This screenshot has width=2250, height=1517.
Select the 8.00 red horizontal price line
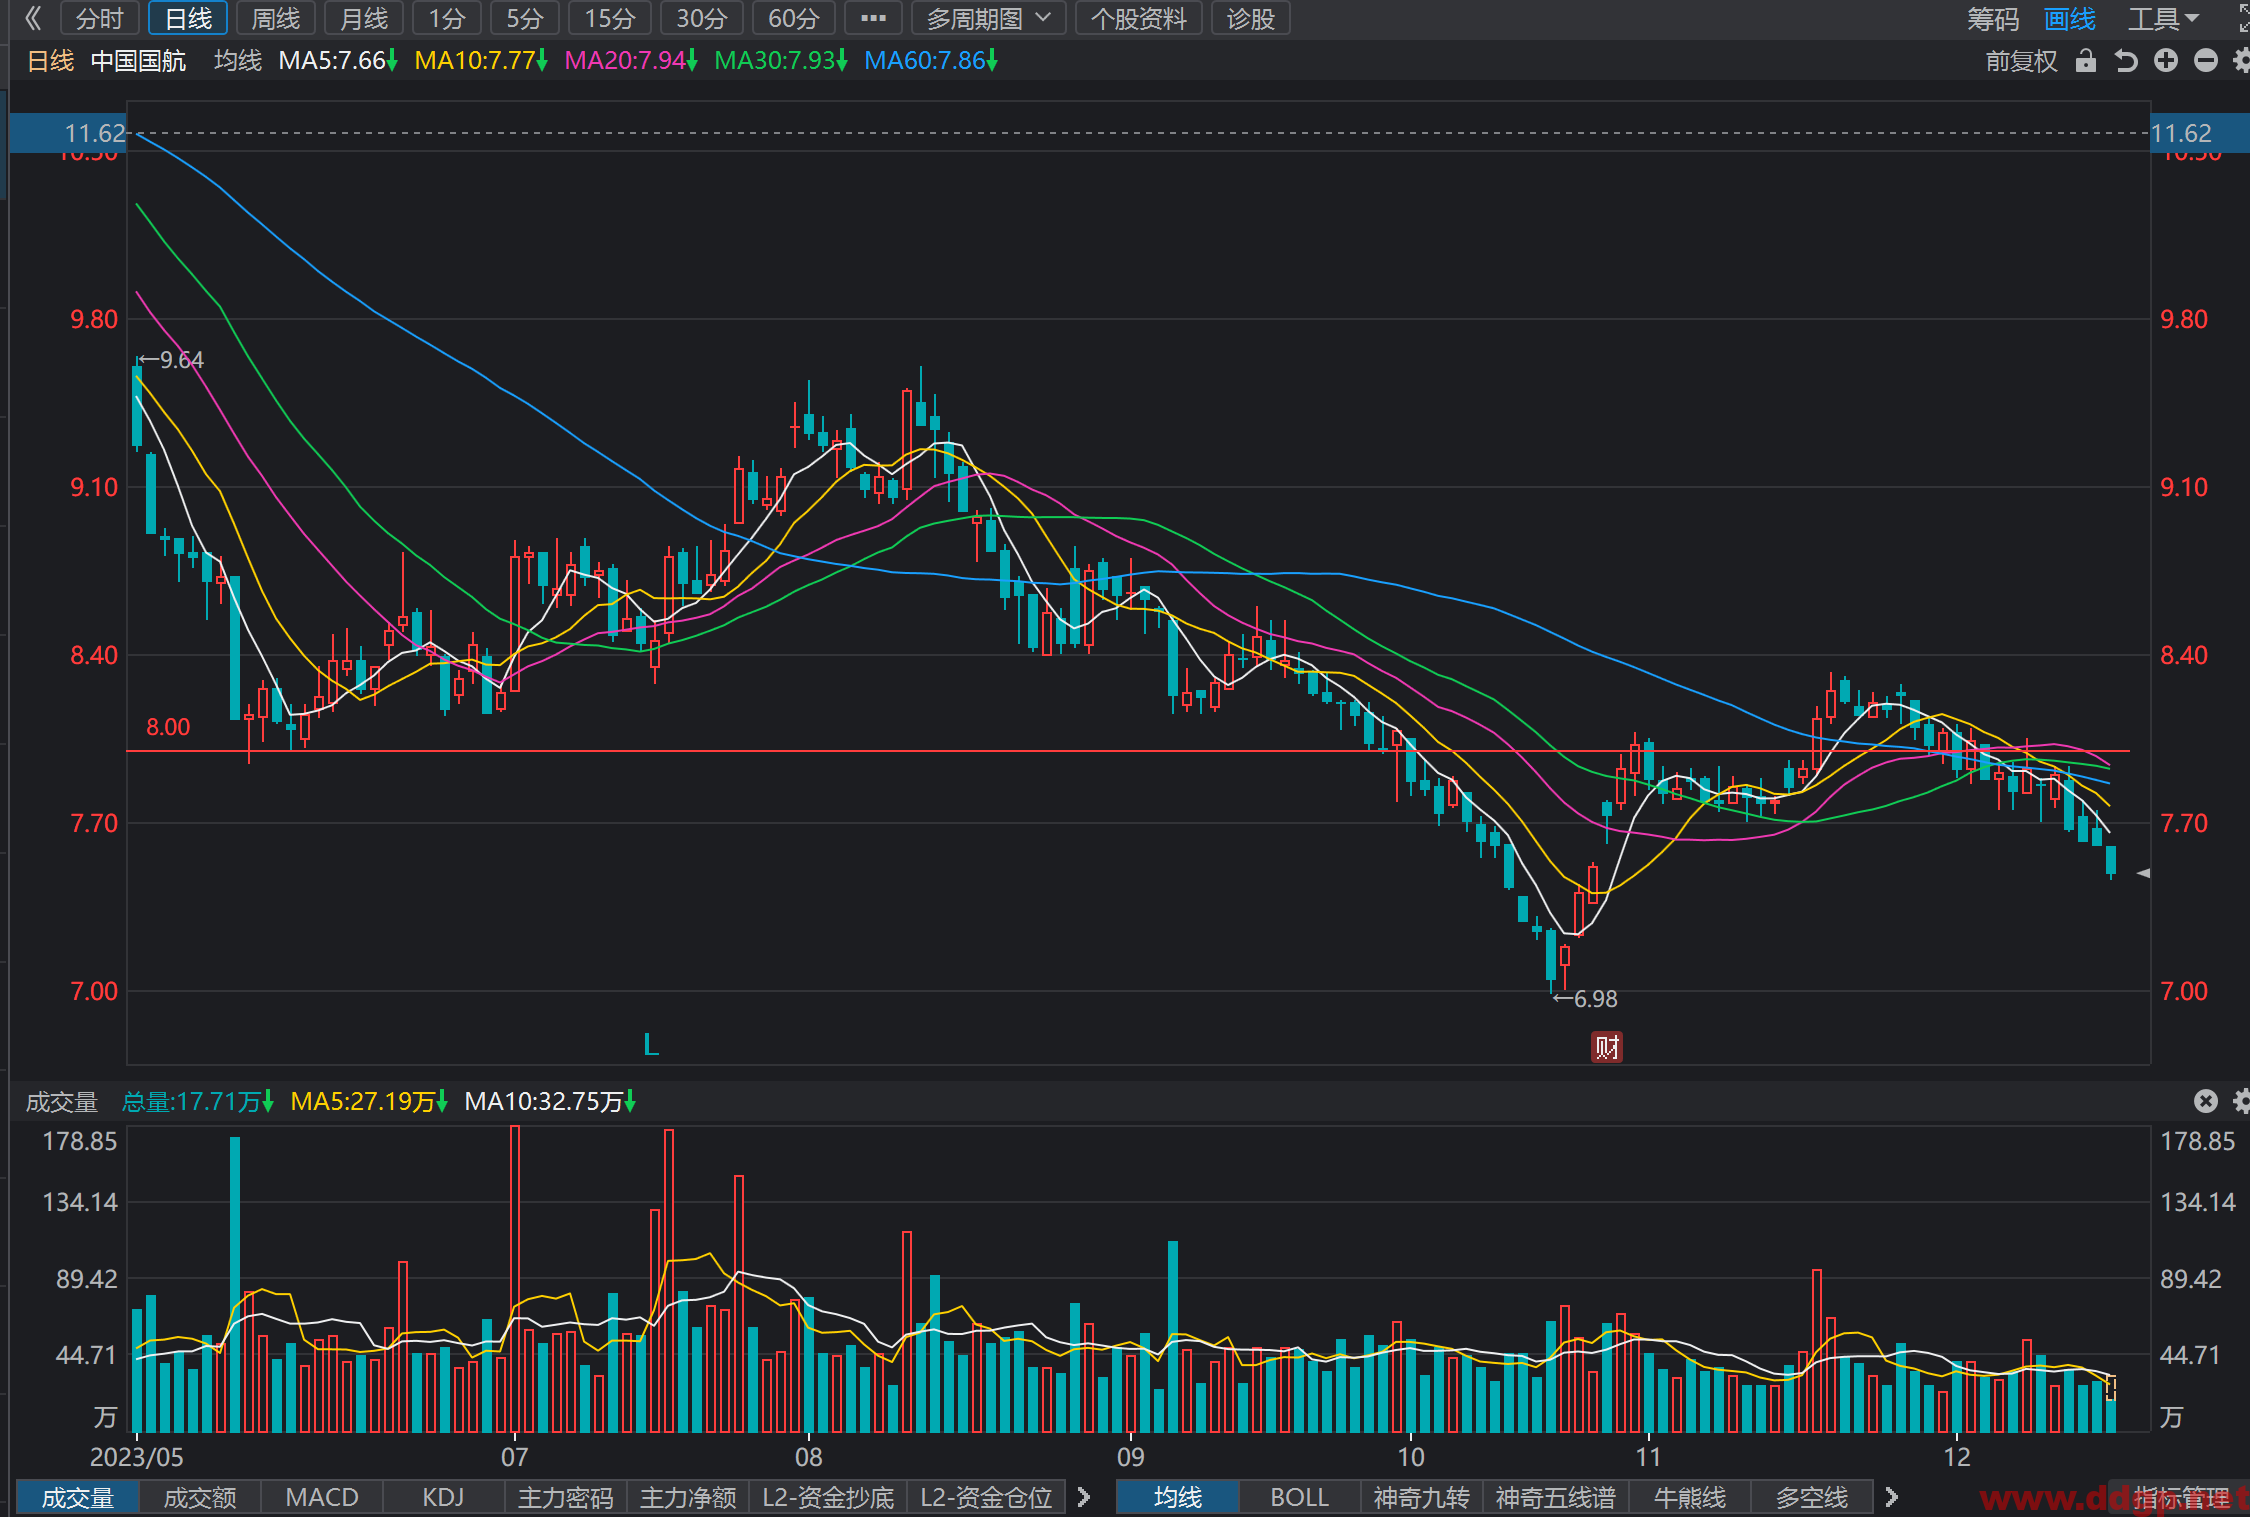point(1128,750)
